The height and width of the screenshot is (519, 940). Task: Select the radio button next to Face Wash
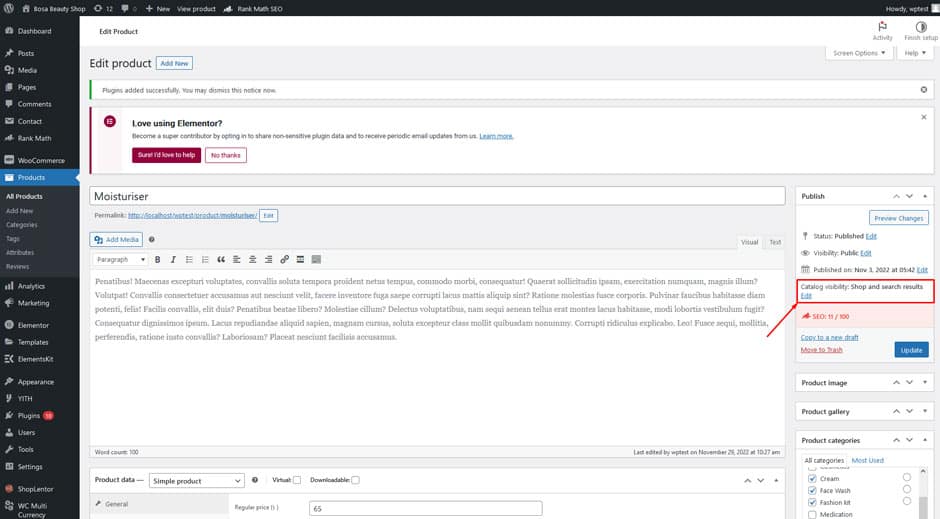click(x=906, y=489)
